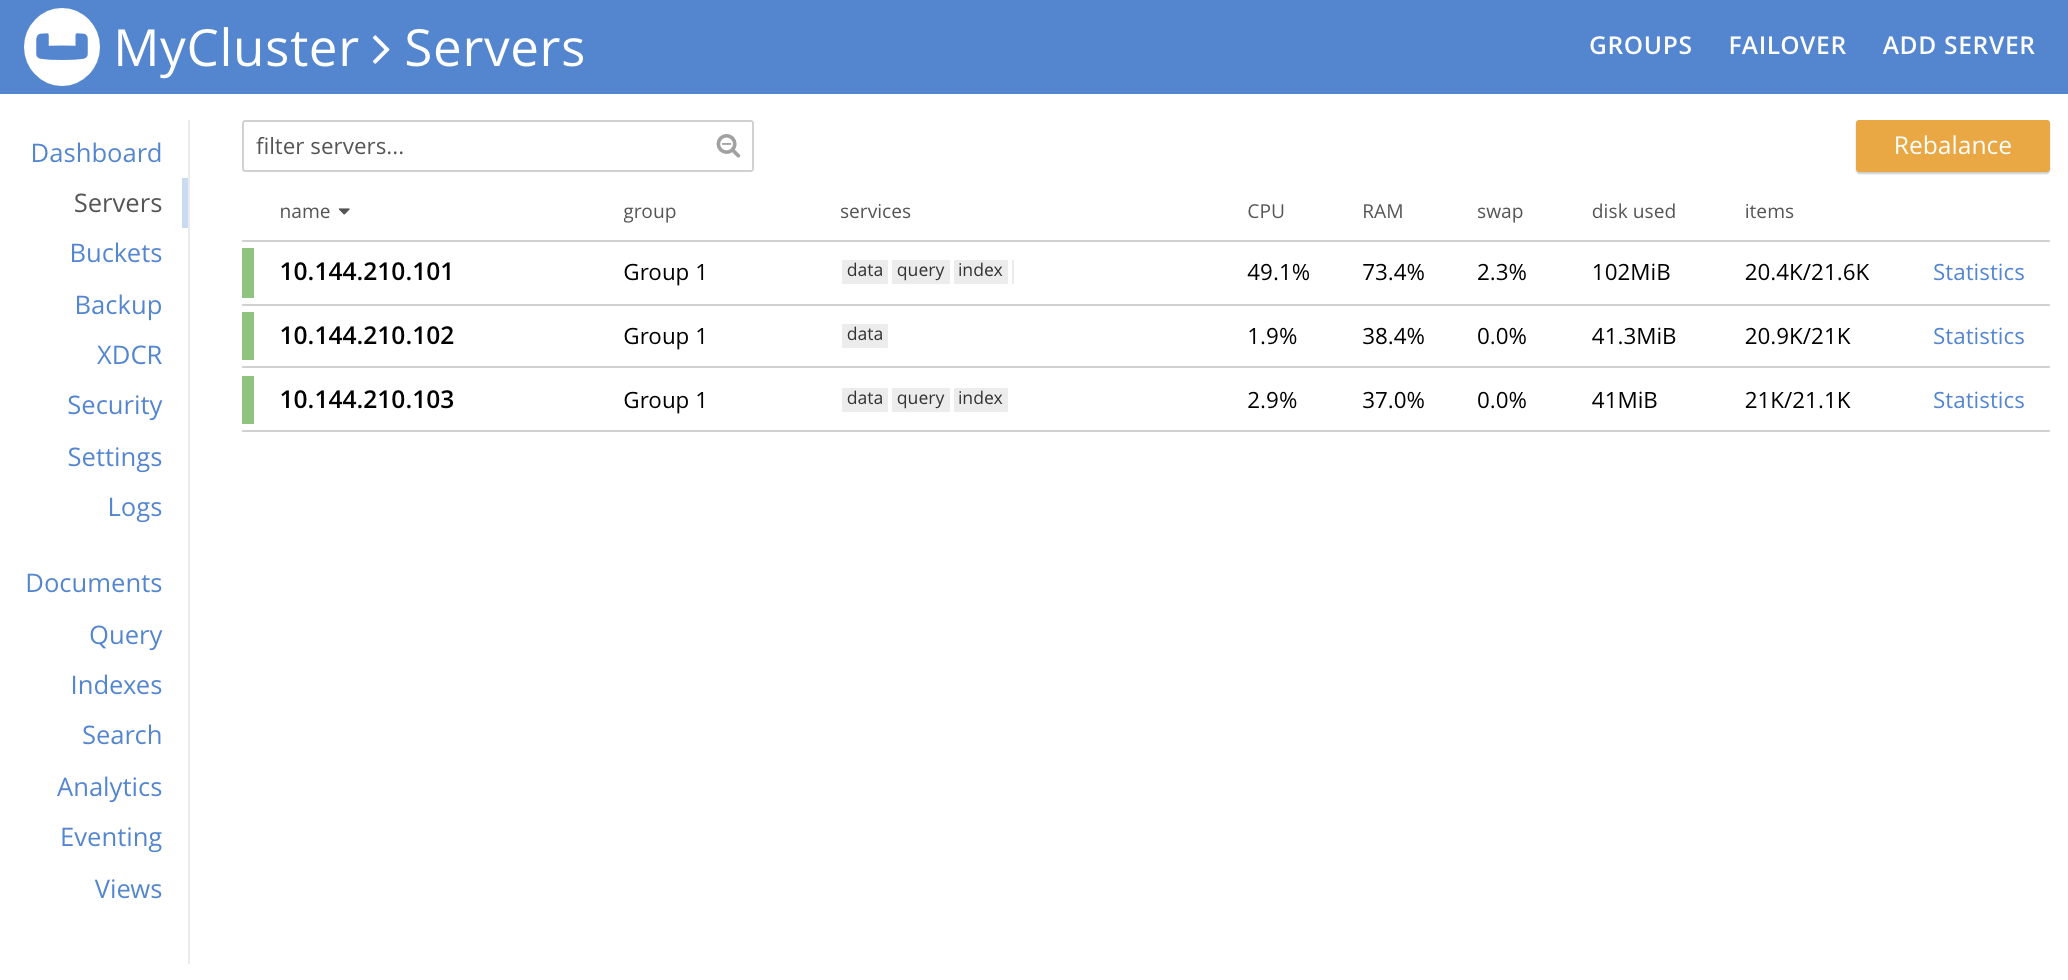Open the Failover option
The height and width of the screenshot is (980, 2068).
pos(1787,46)
